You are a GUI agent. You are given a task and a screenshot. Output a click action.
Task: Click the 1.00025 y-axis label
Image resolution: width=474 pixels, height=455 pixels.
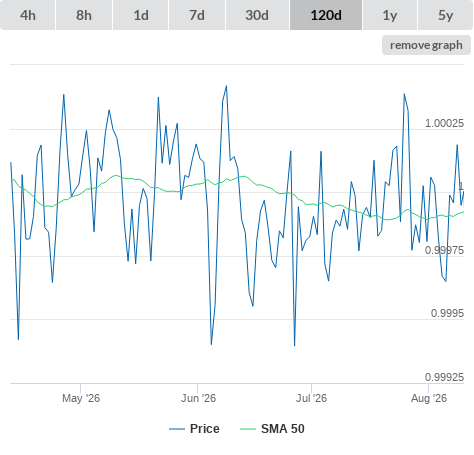[444, 123]
